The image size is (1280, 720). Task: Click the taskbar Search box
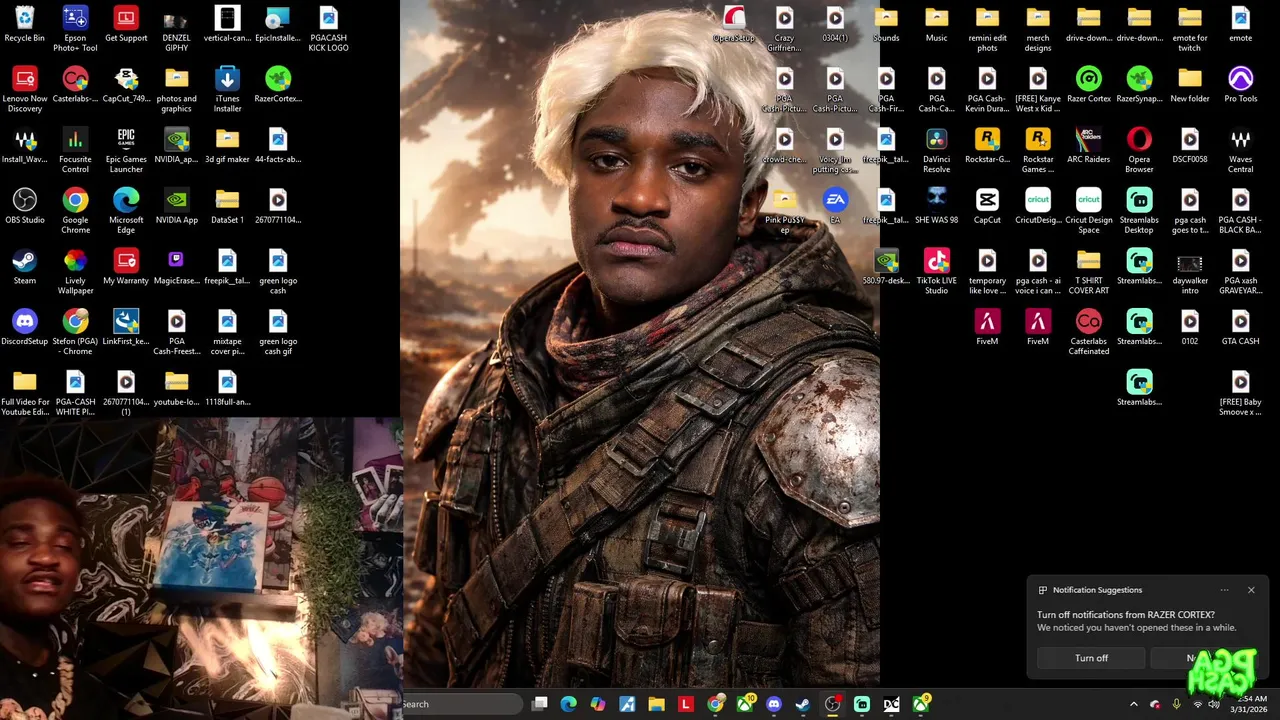tap(461, 704)
